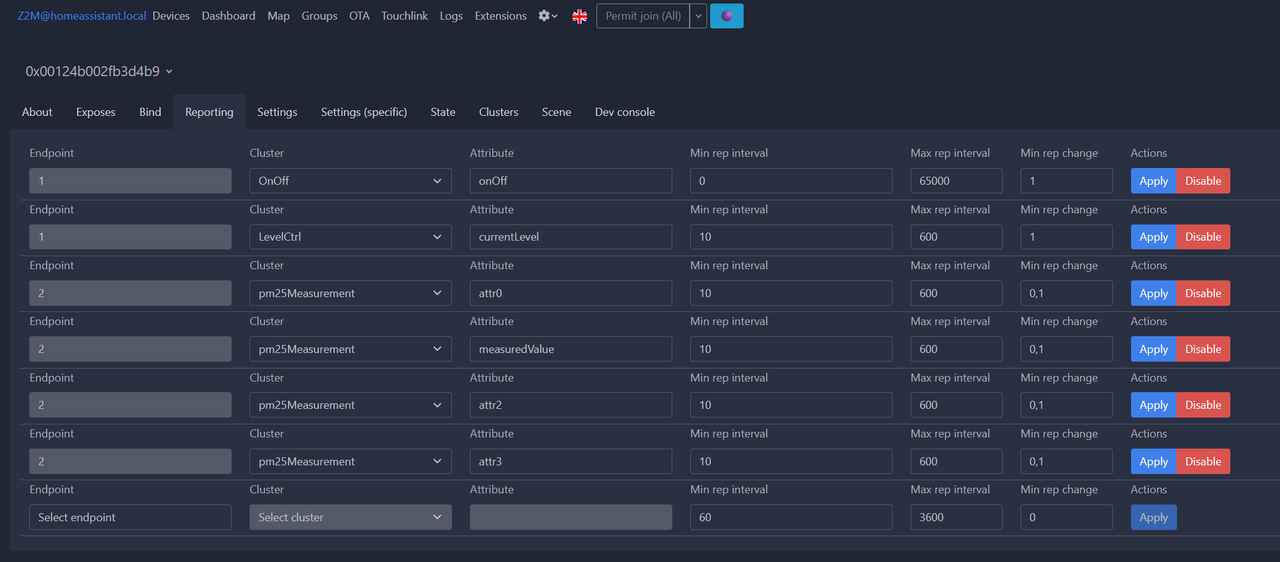Viewport: 1280px width, 562px height.
Task: Click Apply in the new reporting row
Action: tap(1153, 517)
